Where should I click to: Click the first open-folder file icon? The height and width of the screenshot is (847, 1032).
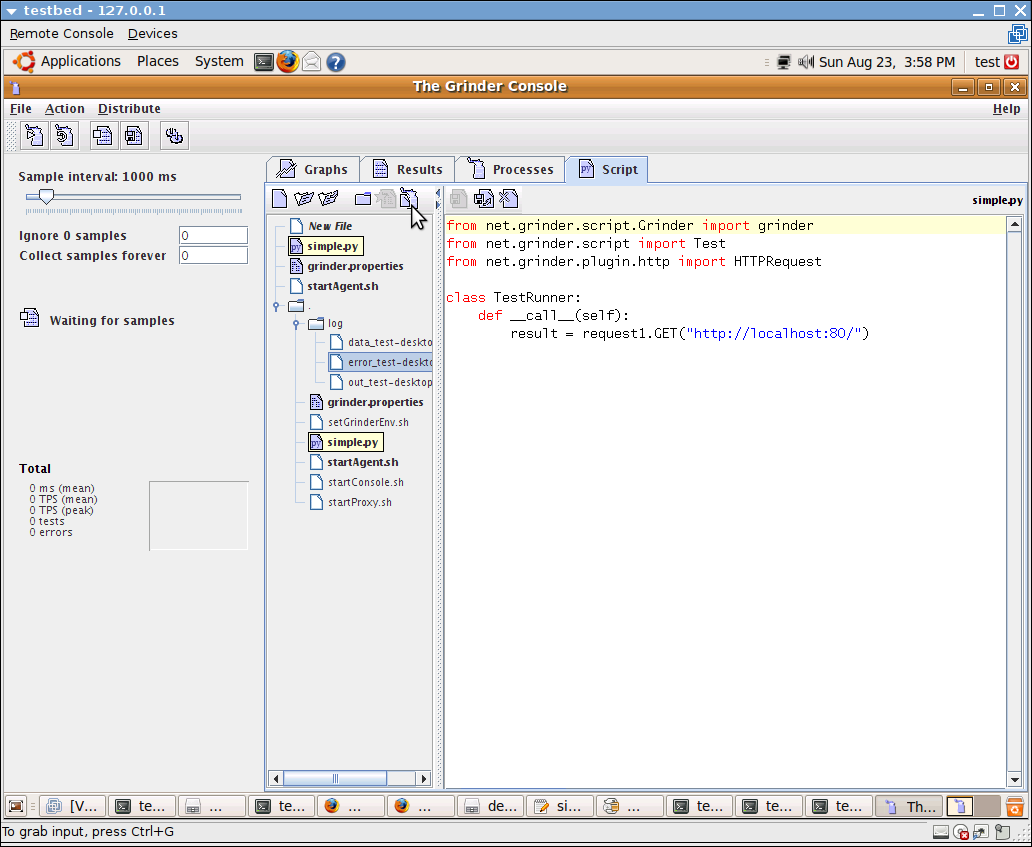tap(303, 198)
